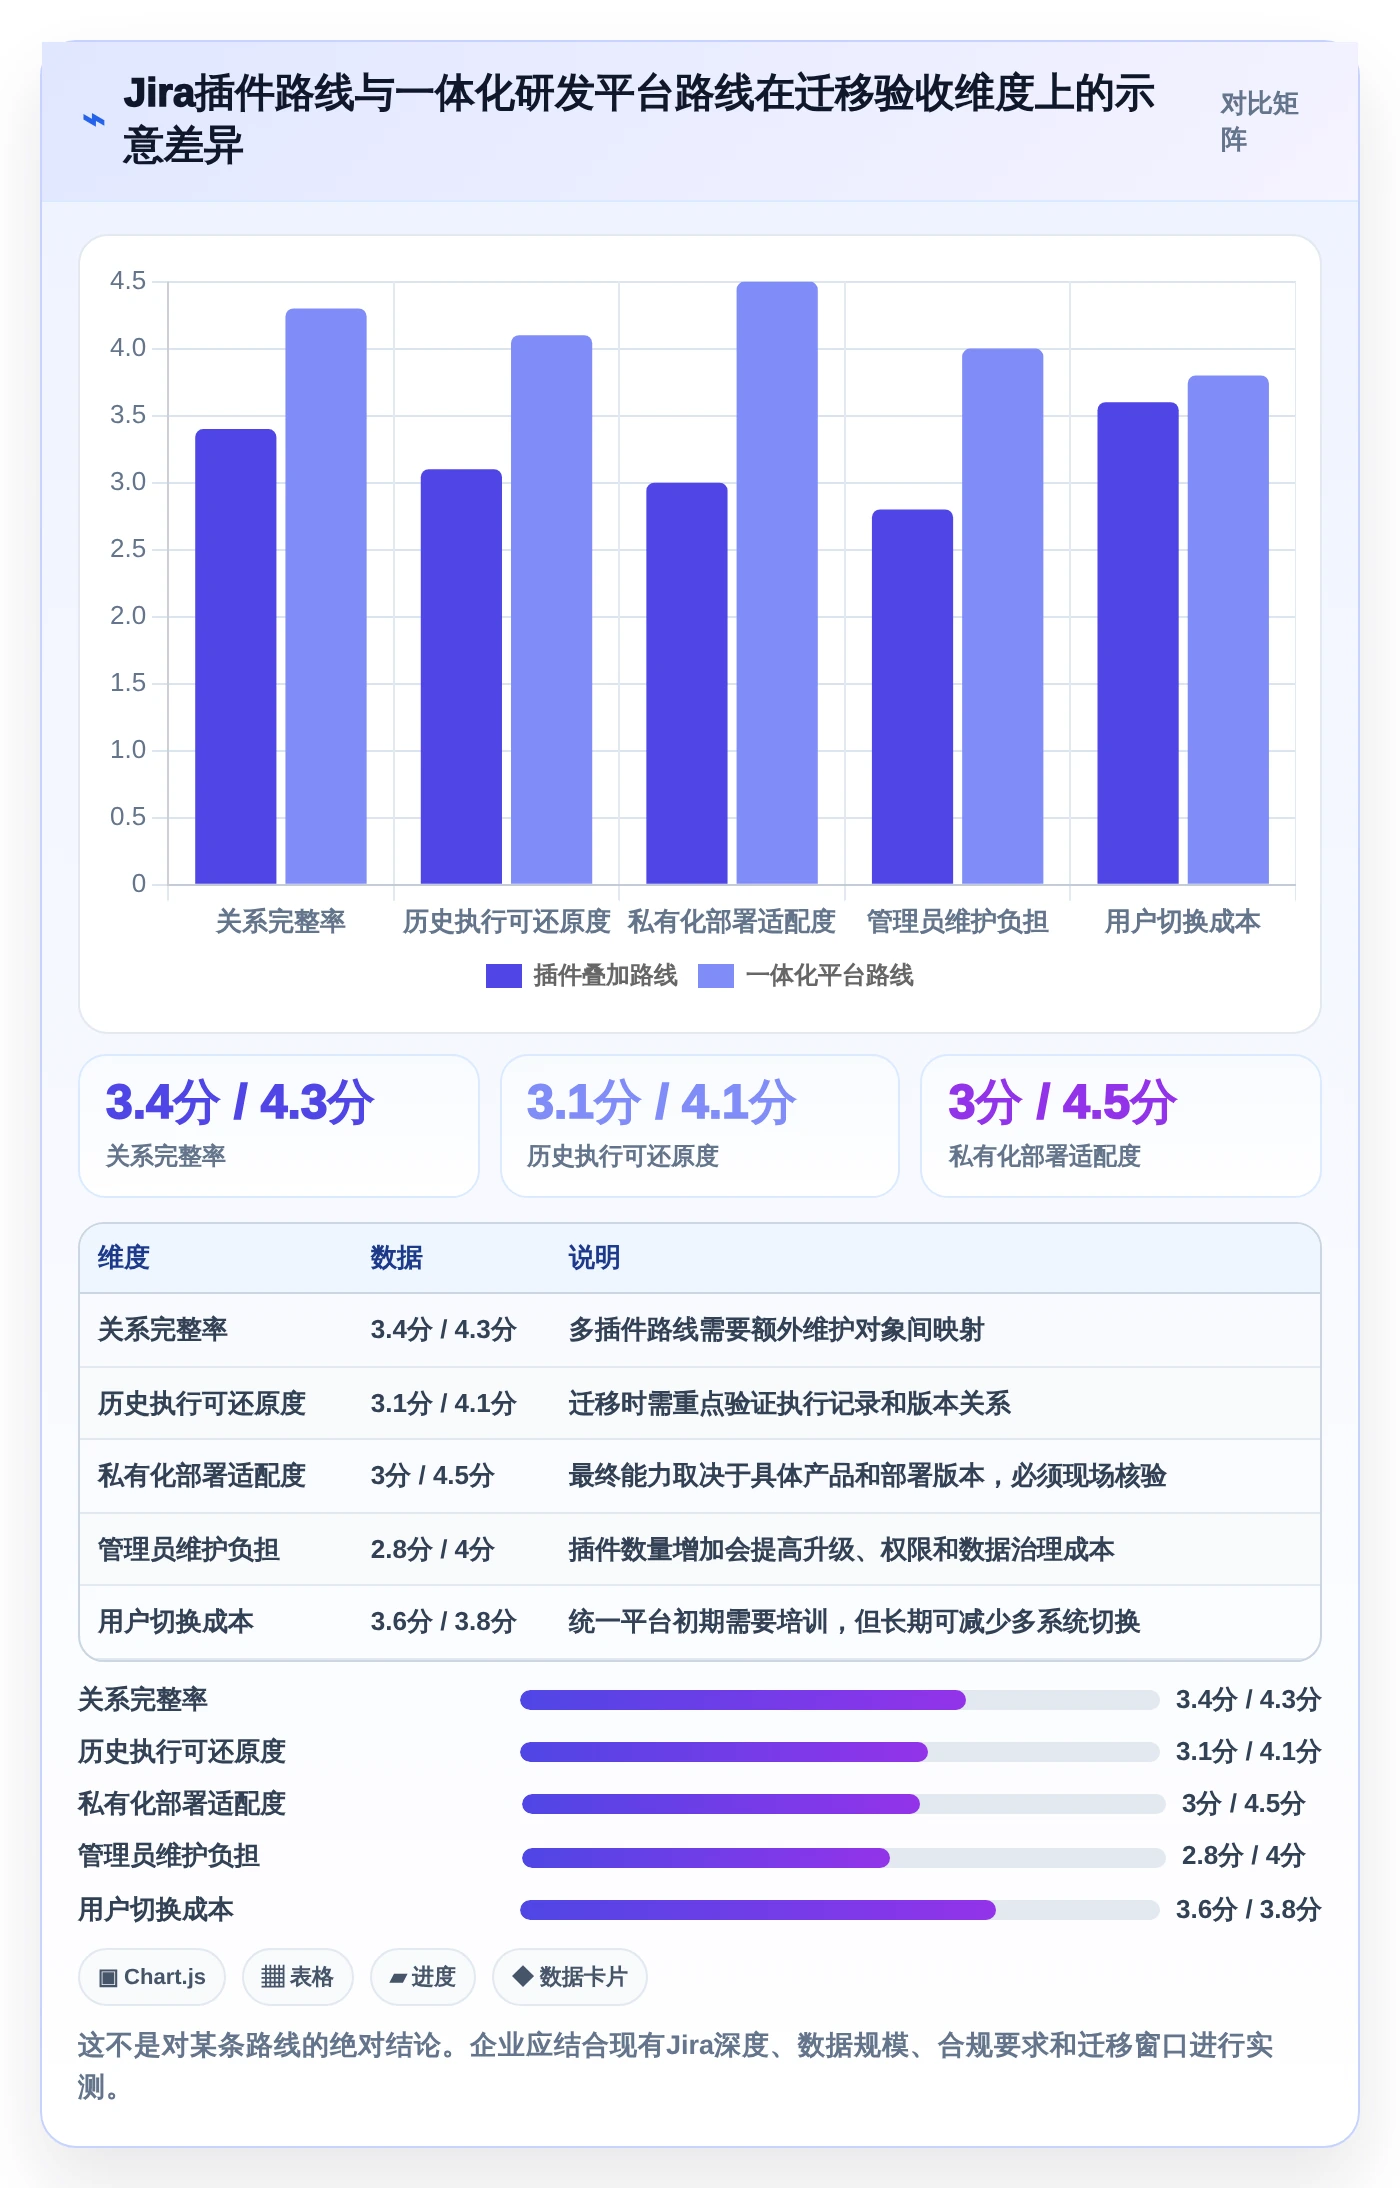This screenshot has width=1400, height=2188.
Task: Select the 进度 tag chip
Action: [x=422, y=1977]
